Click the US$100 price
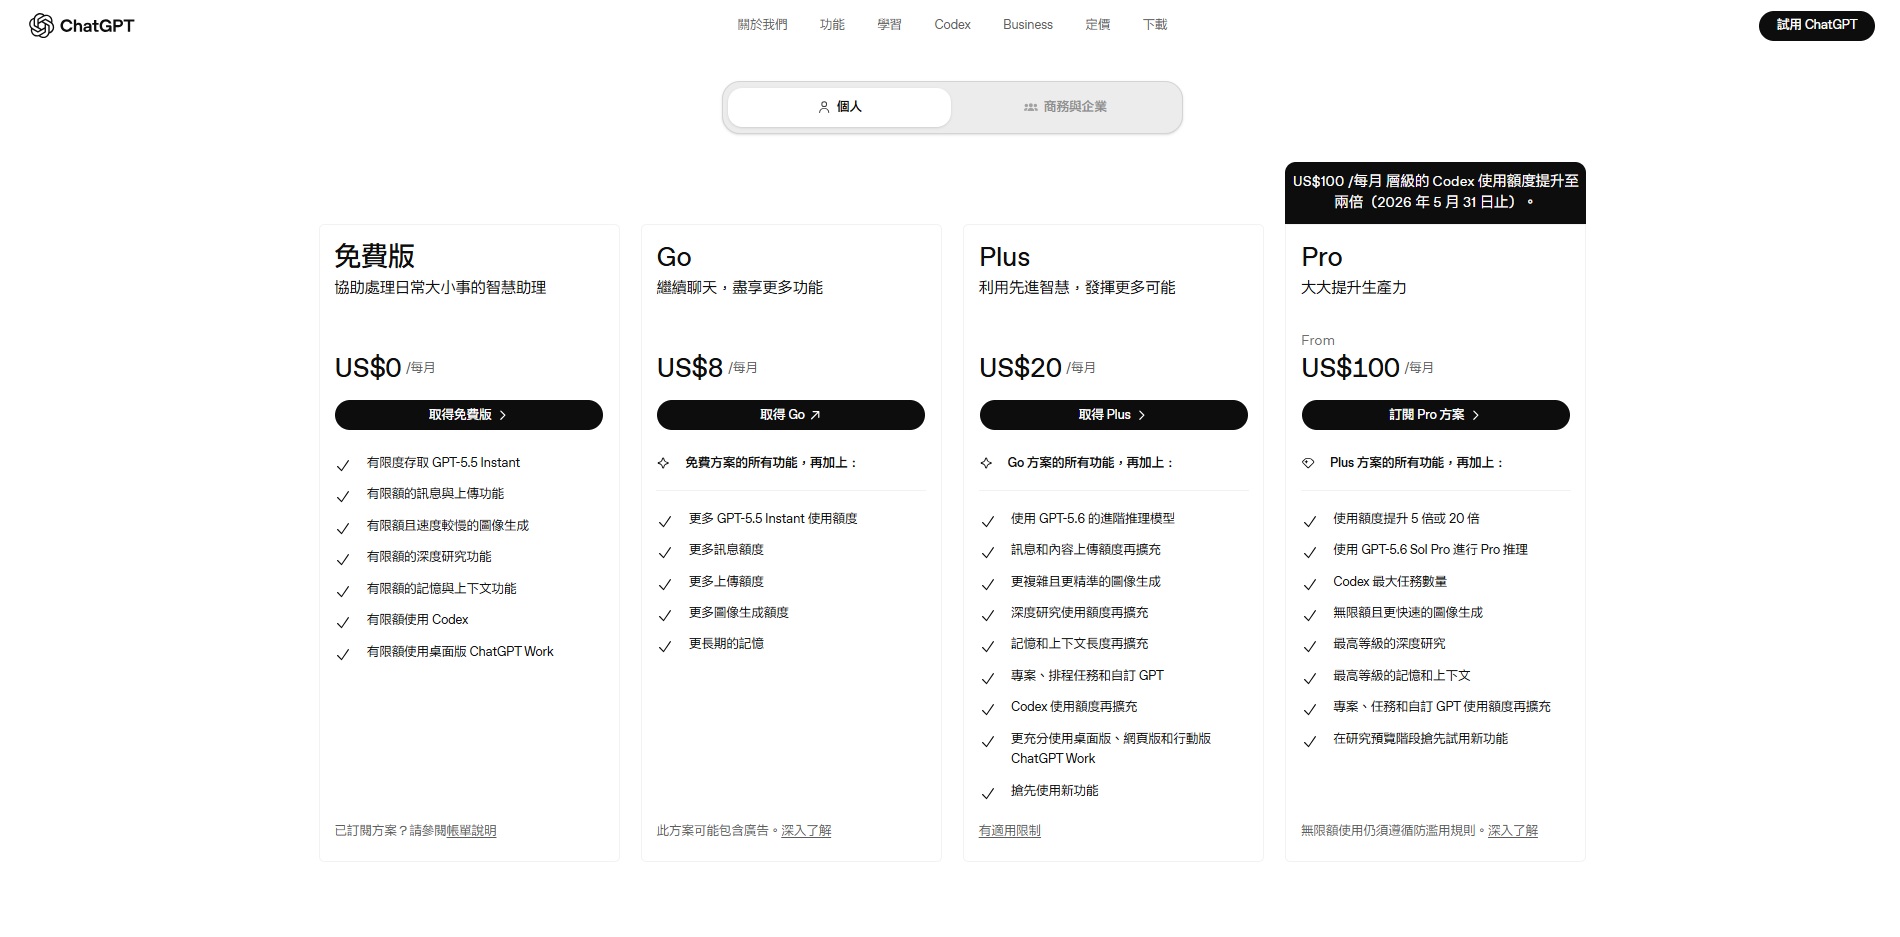Image resolution: width=1900 pixels, height=937 pixels. pos(1350,368)
